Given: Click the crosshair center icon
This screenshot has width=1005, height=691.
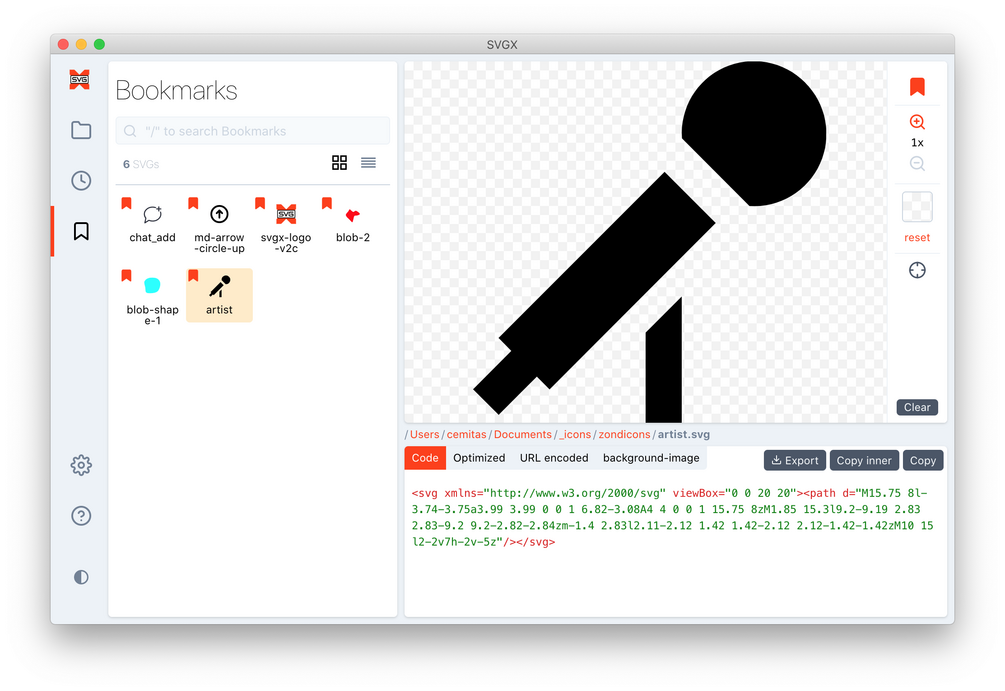Looking at the screenshot, I should (917, 271).
